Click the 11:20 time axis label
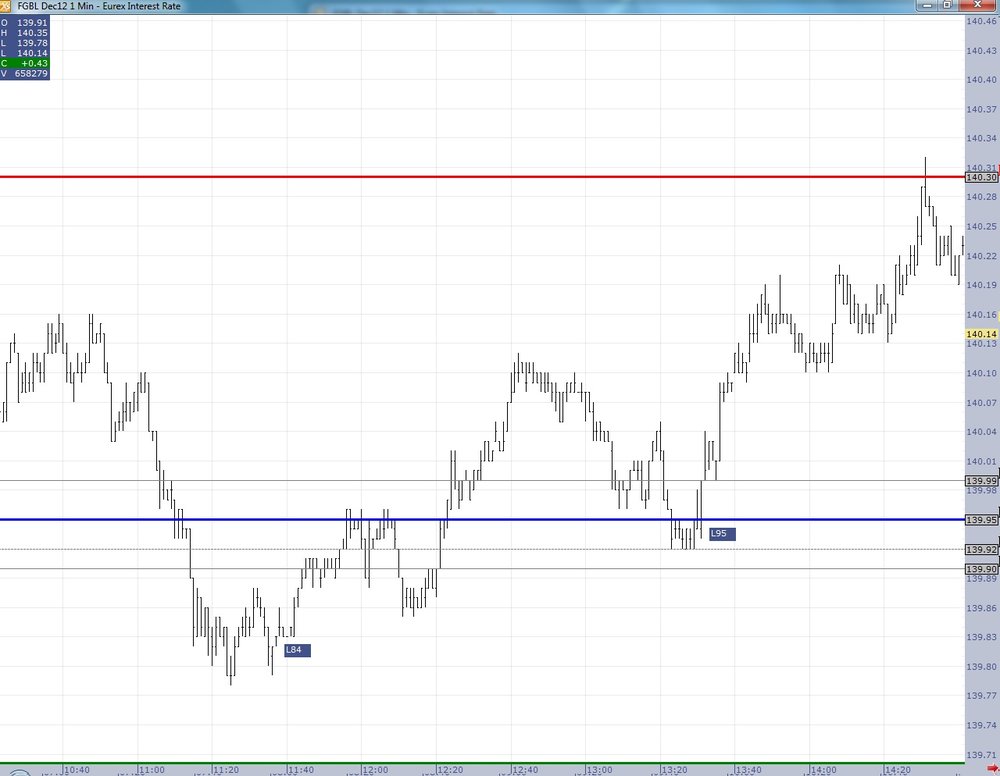1000x776 pixels. (x=226, y=770)
